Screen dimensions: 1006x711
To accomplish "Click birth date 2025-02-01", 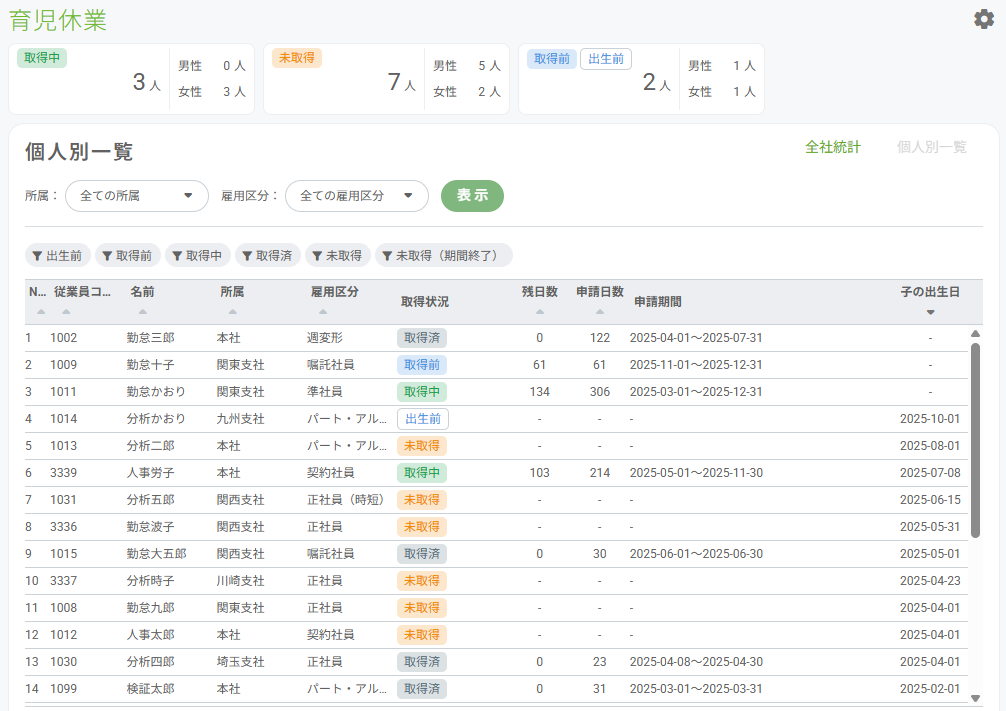I will (930, 688).
